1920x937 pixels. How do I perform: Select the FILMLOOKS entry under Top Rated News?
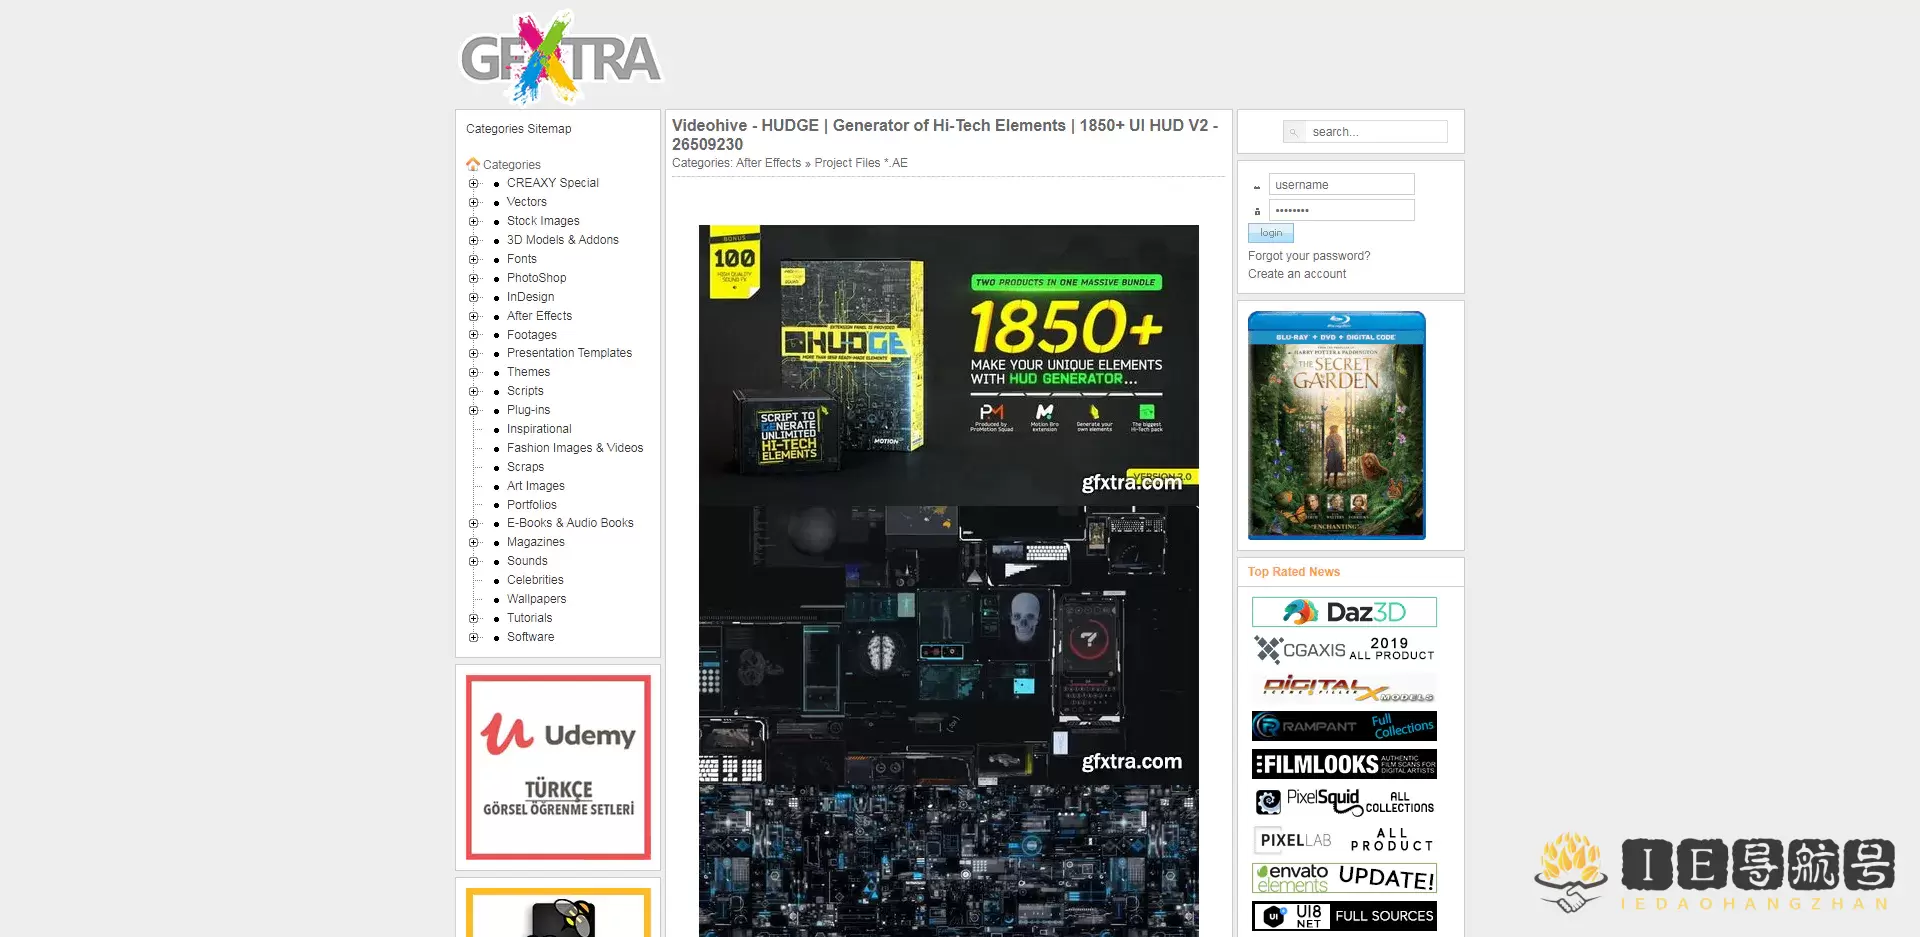point(1344,763)
